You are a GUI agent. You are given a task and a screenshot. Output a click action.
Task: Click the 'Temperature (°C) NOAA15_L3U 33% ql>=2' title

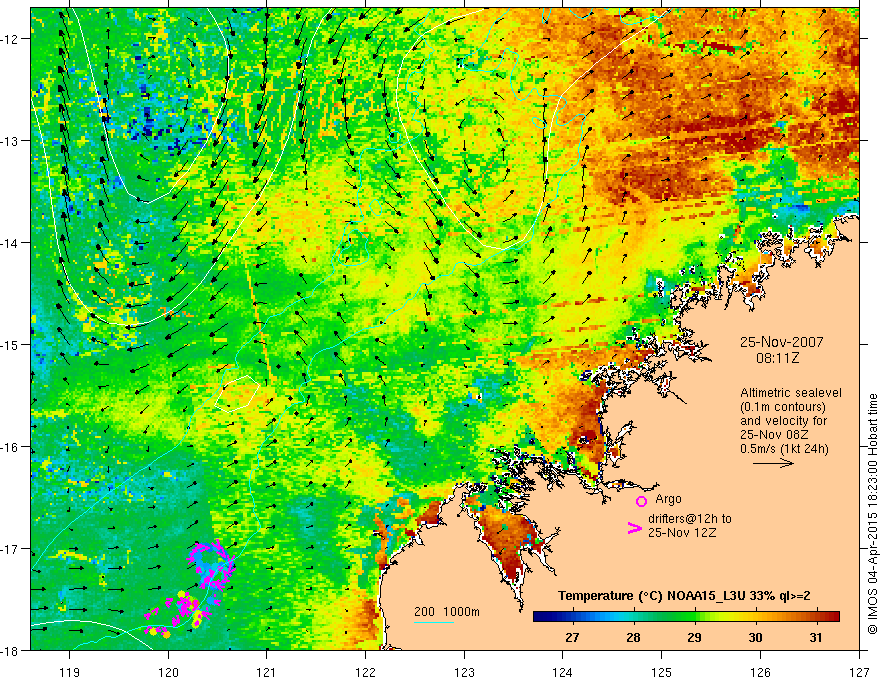coord(684,596)
